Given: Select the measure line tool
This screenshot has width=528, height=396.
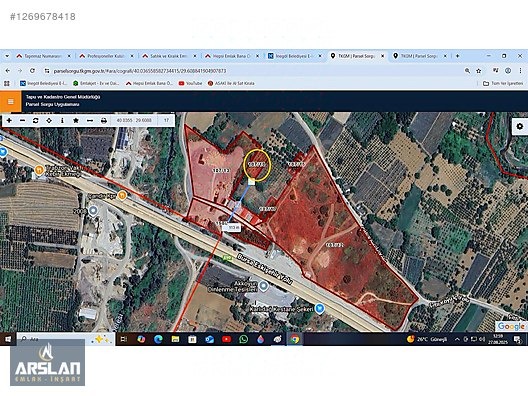Looking at the screenshot, I should tap(90, 121).
